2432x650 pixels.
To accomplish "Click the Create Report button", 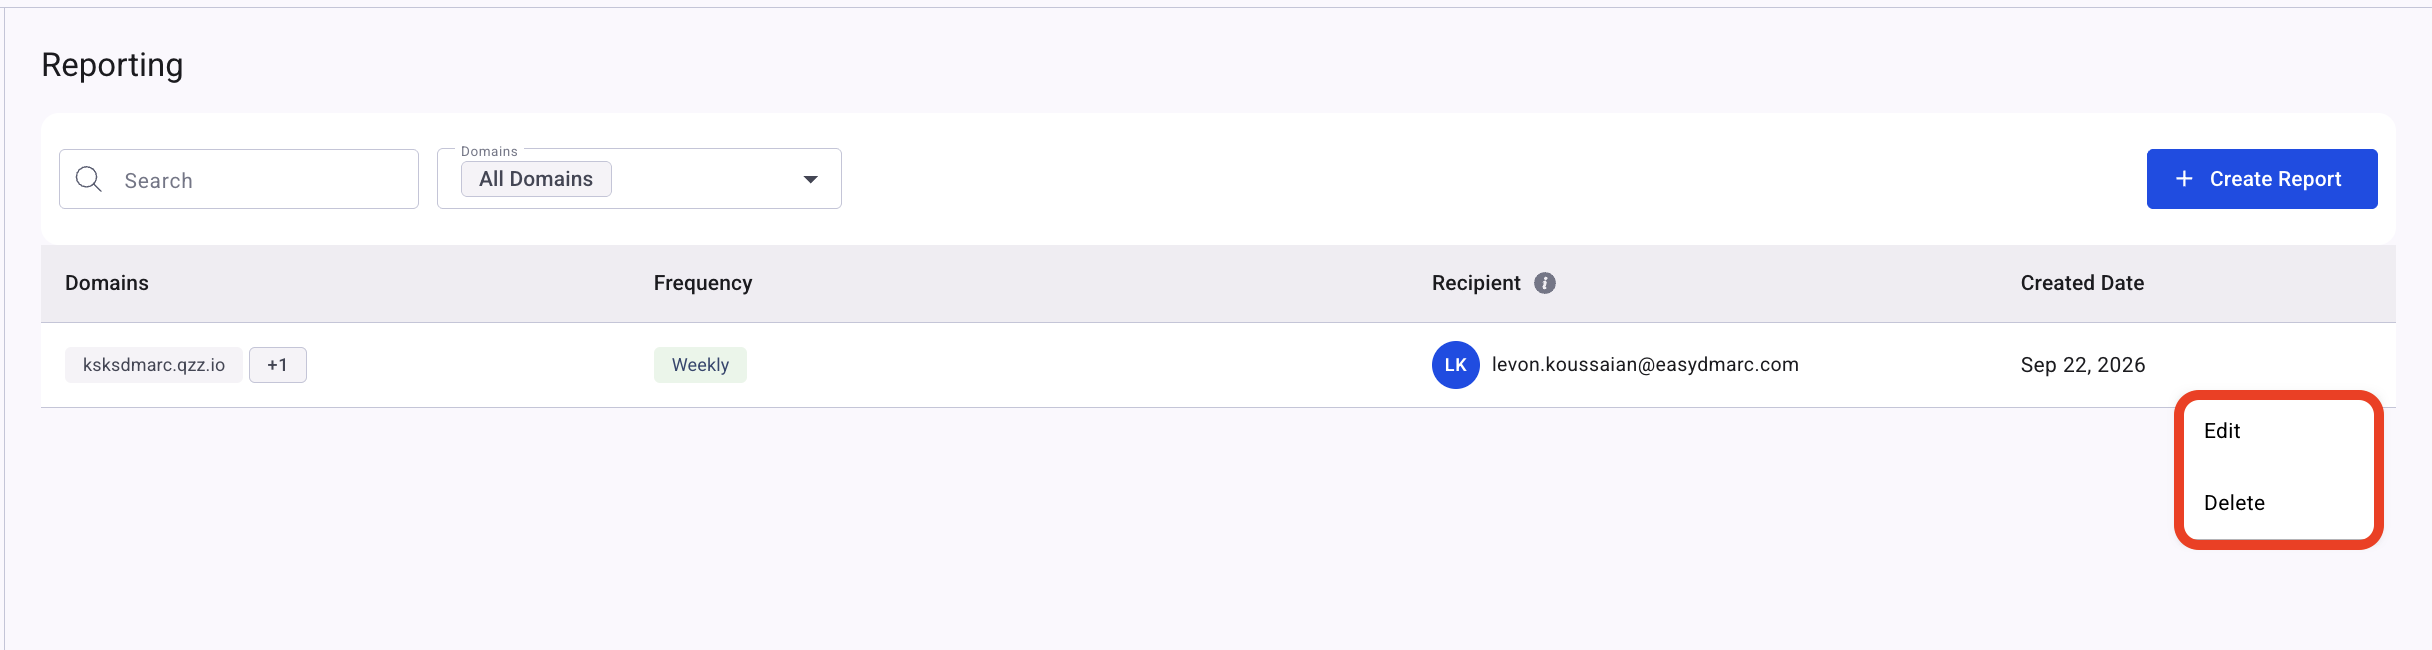I will pos(2262,179).
